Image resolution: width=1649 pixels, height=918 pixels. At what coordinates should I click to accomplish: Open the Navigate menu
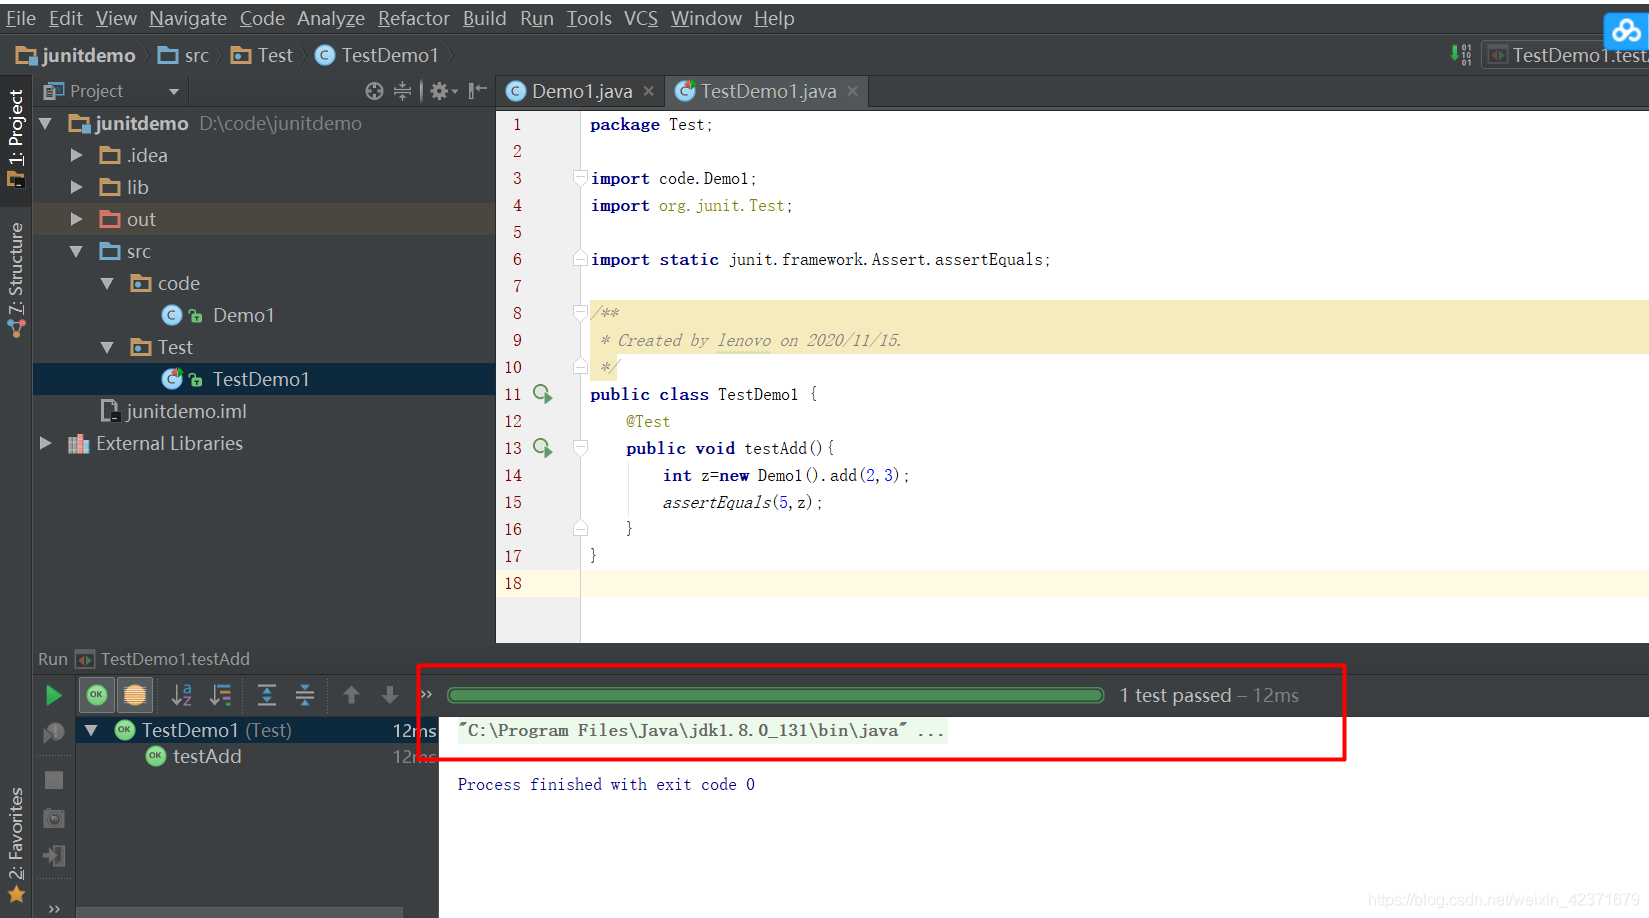point(188,18)
